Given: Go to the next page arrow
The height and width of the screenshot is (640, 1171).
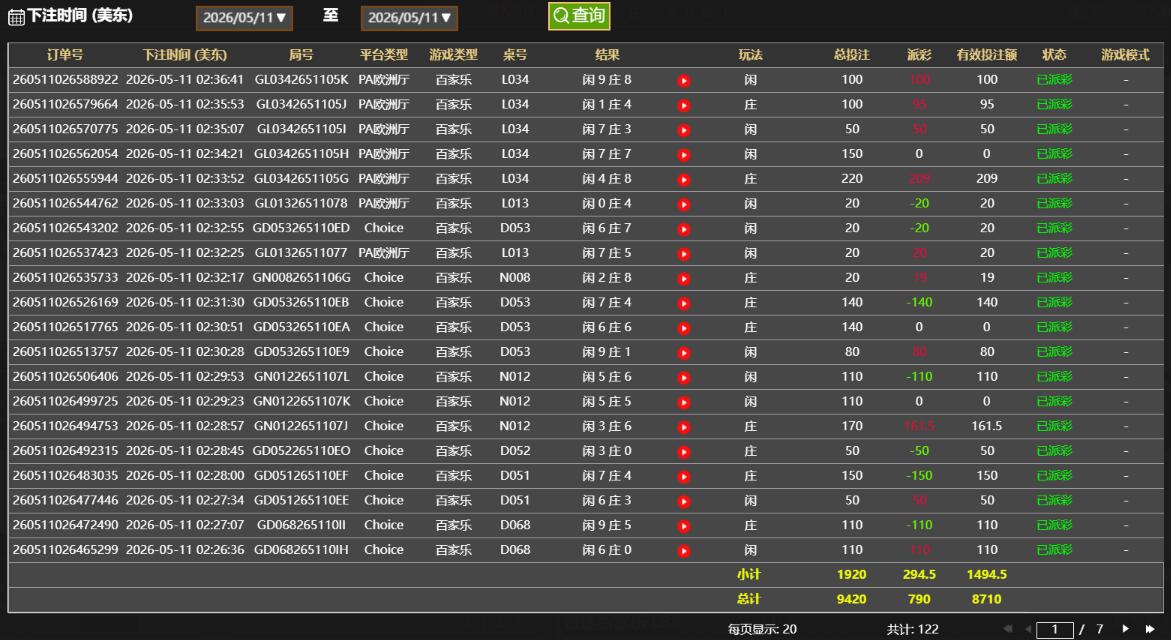Looking at the screenshot, I should pyautogui.click(x=1125, y=629).
